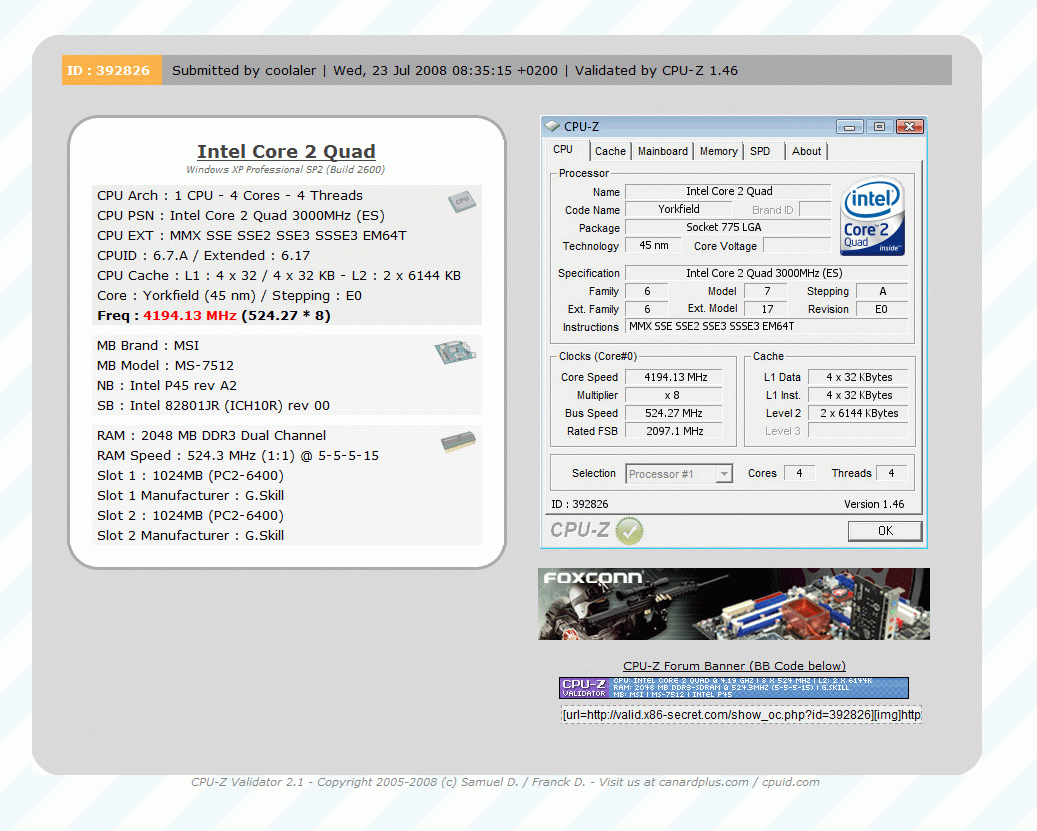Click the 'CPUID : 6.7.A / Extended : 6.17' line

click(204, 256)
